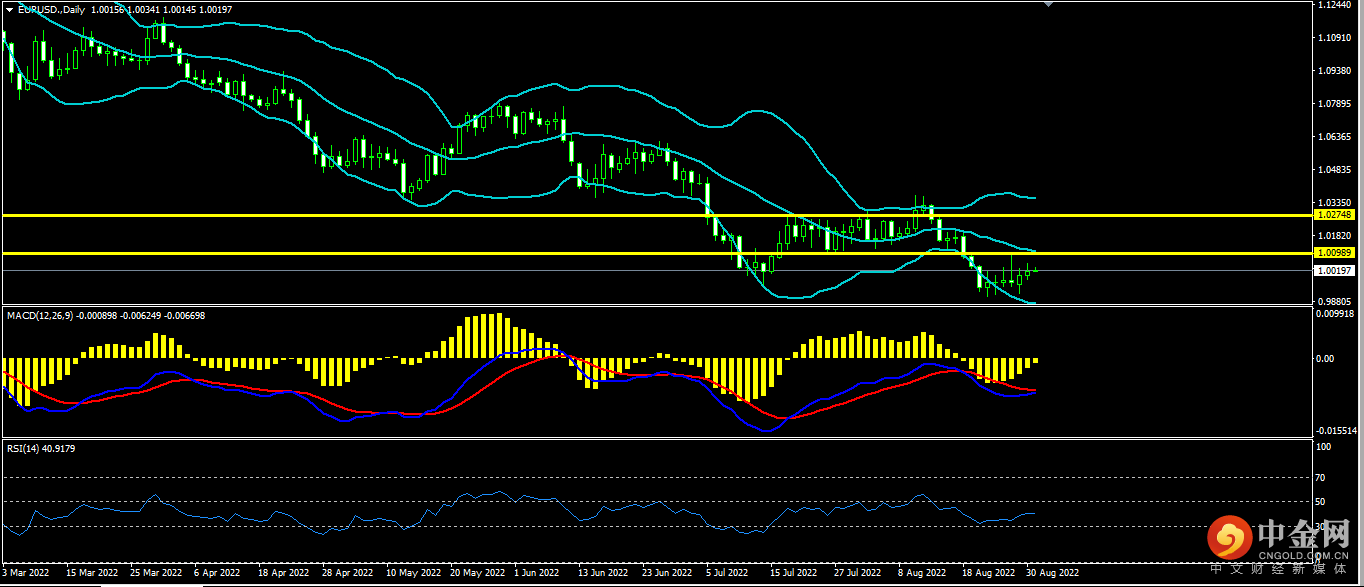Click the 3 Mar 2022 date label
Image resolution: width=1364 pixels, height=587 pixels.
(x=26, y=573)
